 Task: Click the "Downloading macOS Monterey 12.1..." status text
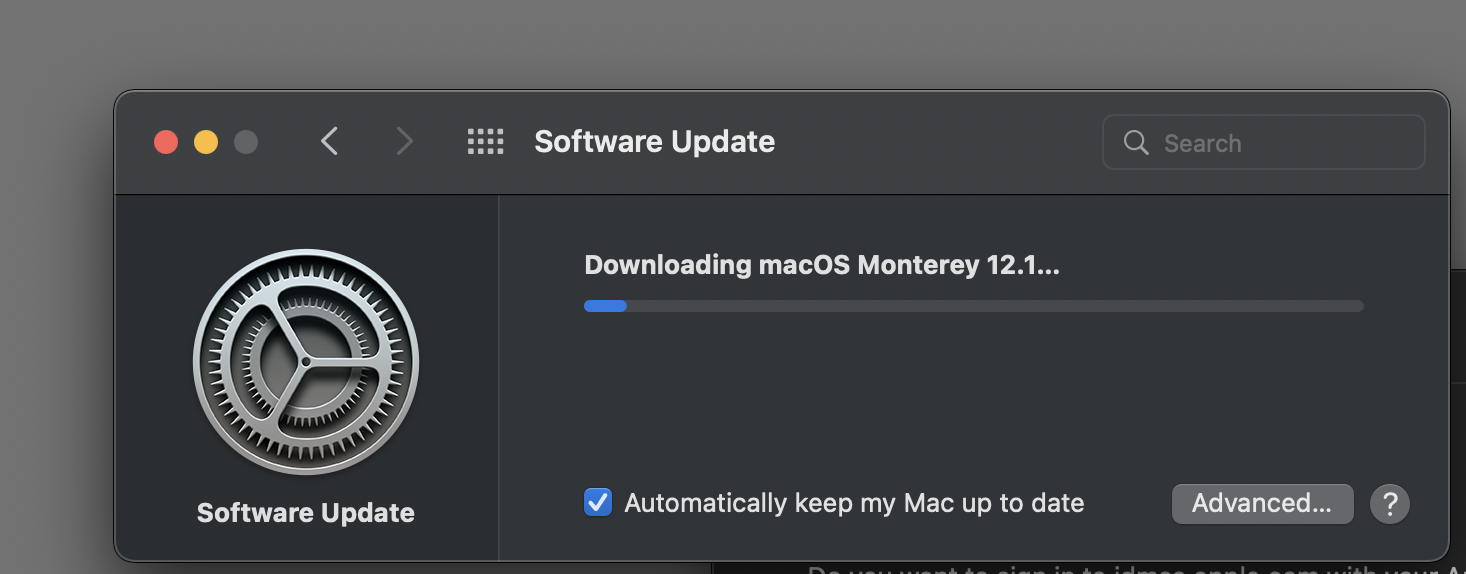point(820,265)
